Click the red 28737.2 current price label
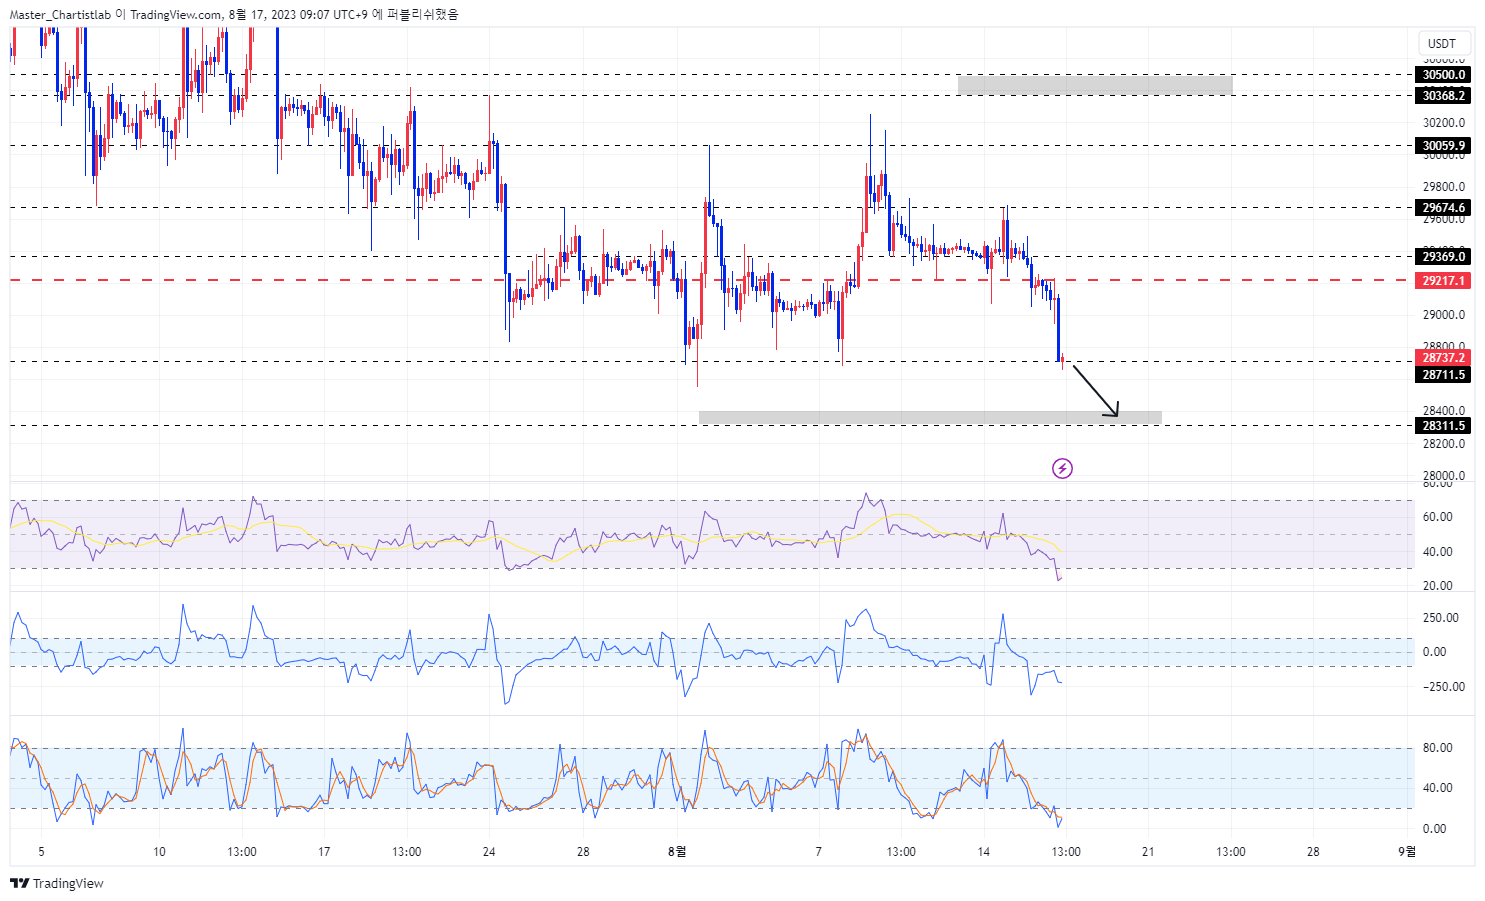 (1444, 357)
